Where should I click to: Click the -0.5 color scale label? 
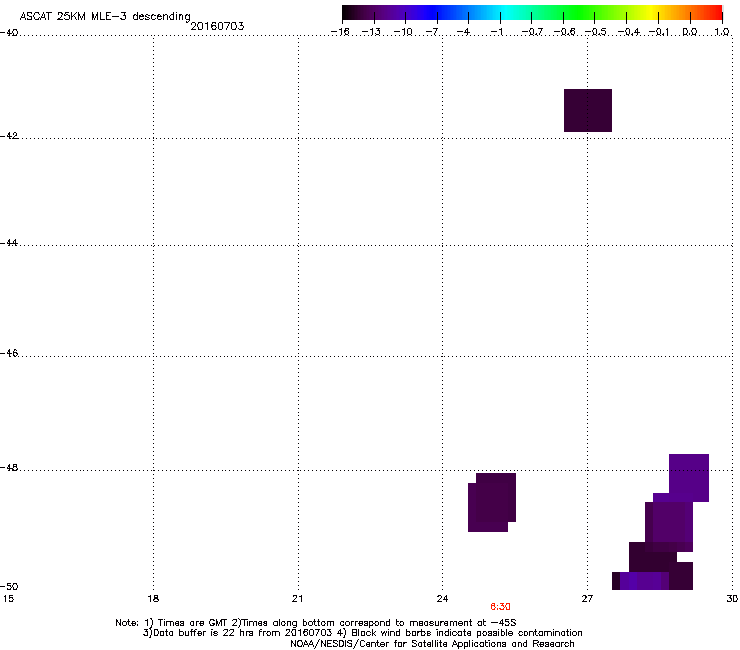point(596,32)
